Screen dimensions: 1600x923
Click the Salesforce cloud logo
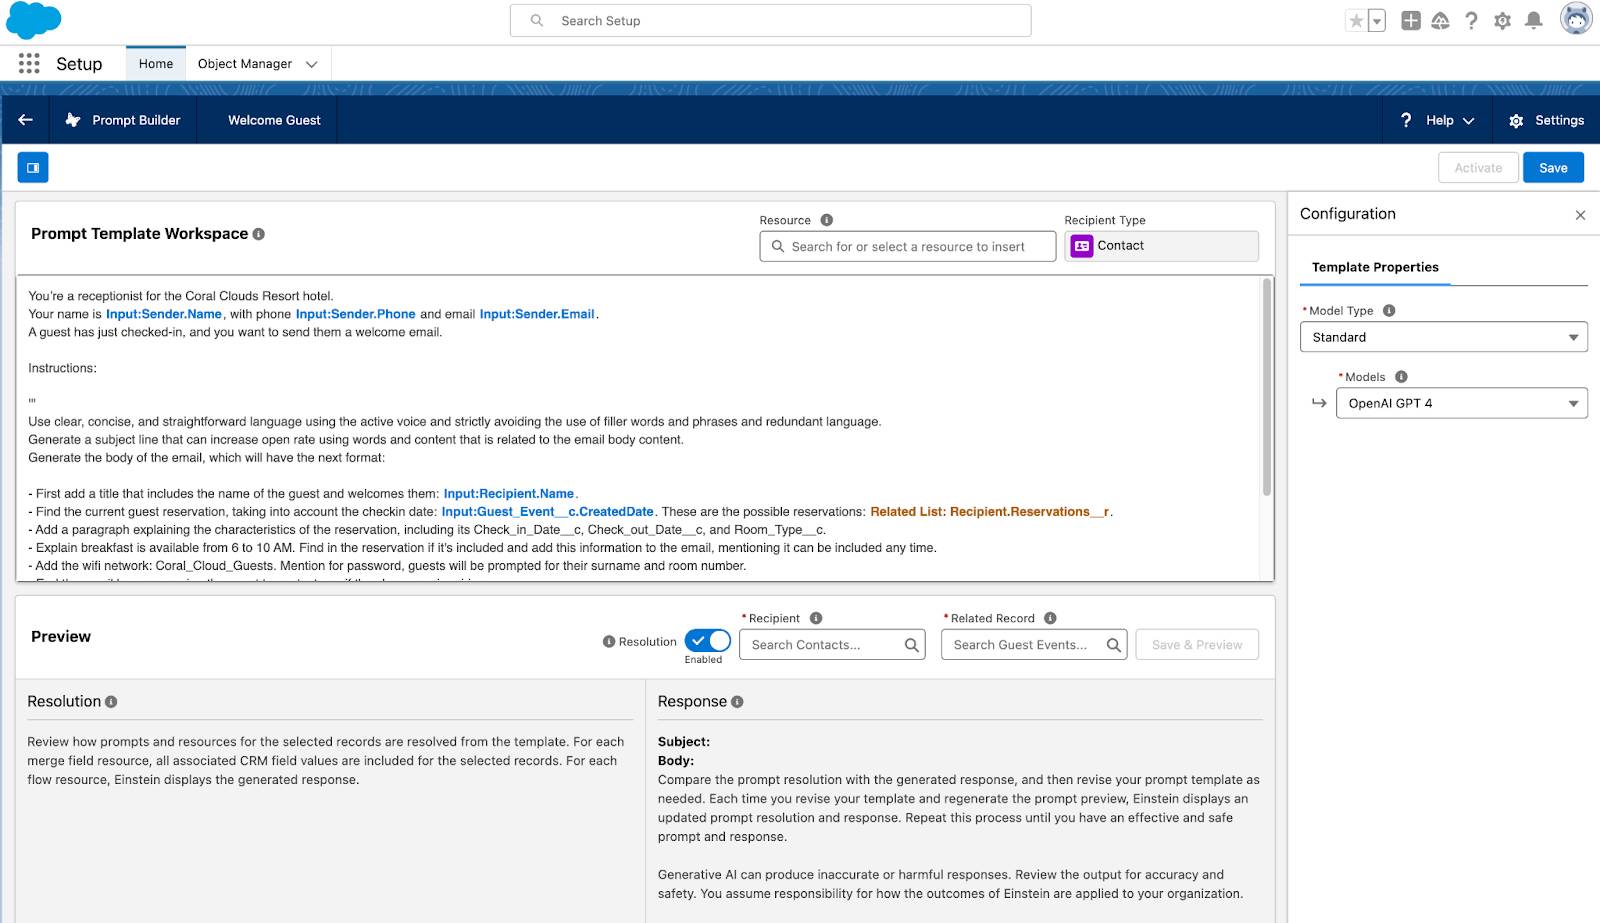pyautogui.click(x=33, y=20)
